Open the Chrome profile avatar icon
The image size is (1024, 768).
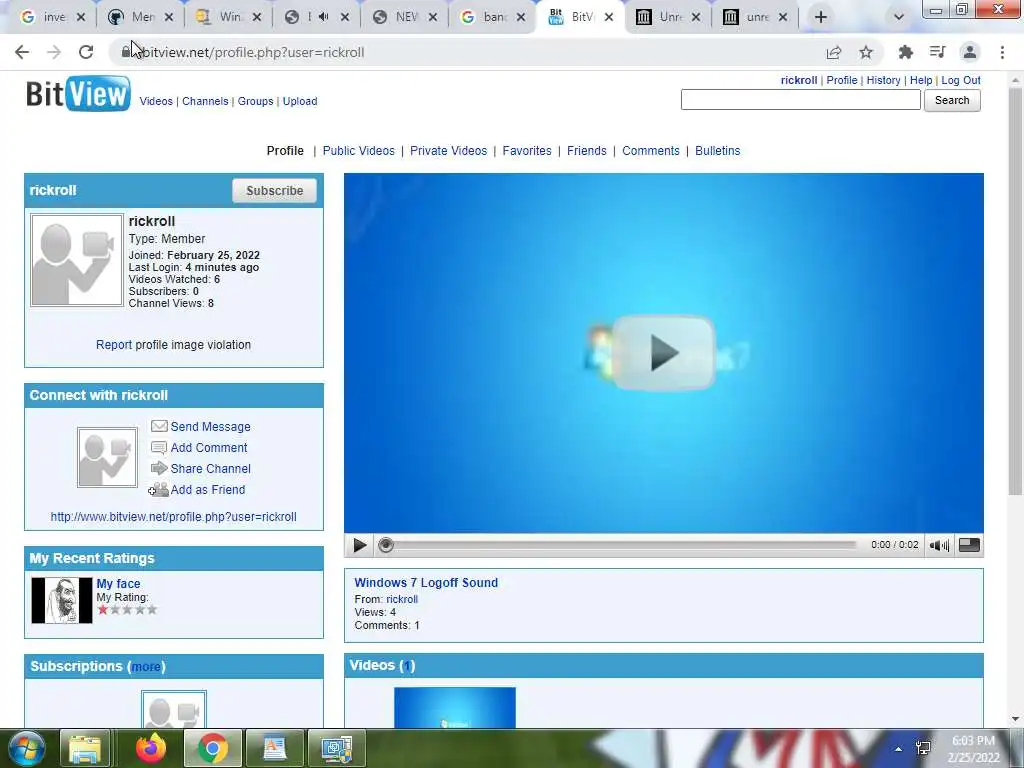coord(970,52)
